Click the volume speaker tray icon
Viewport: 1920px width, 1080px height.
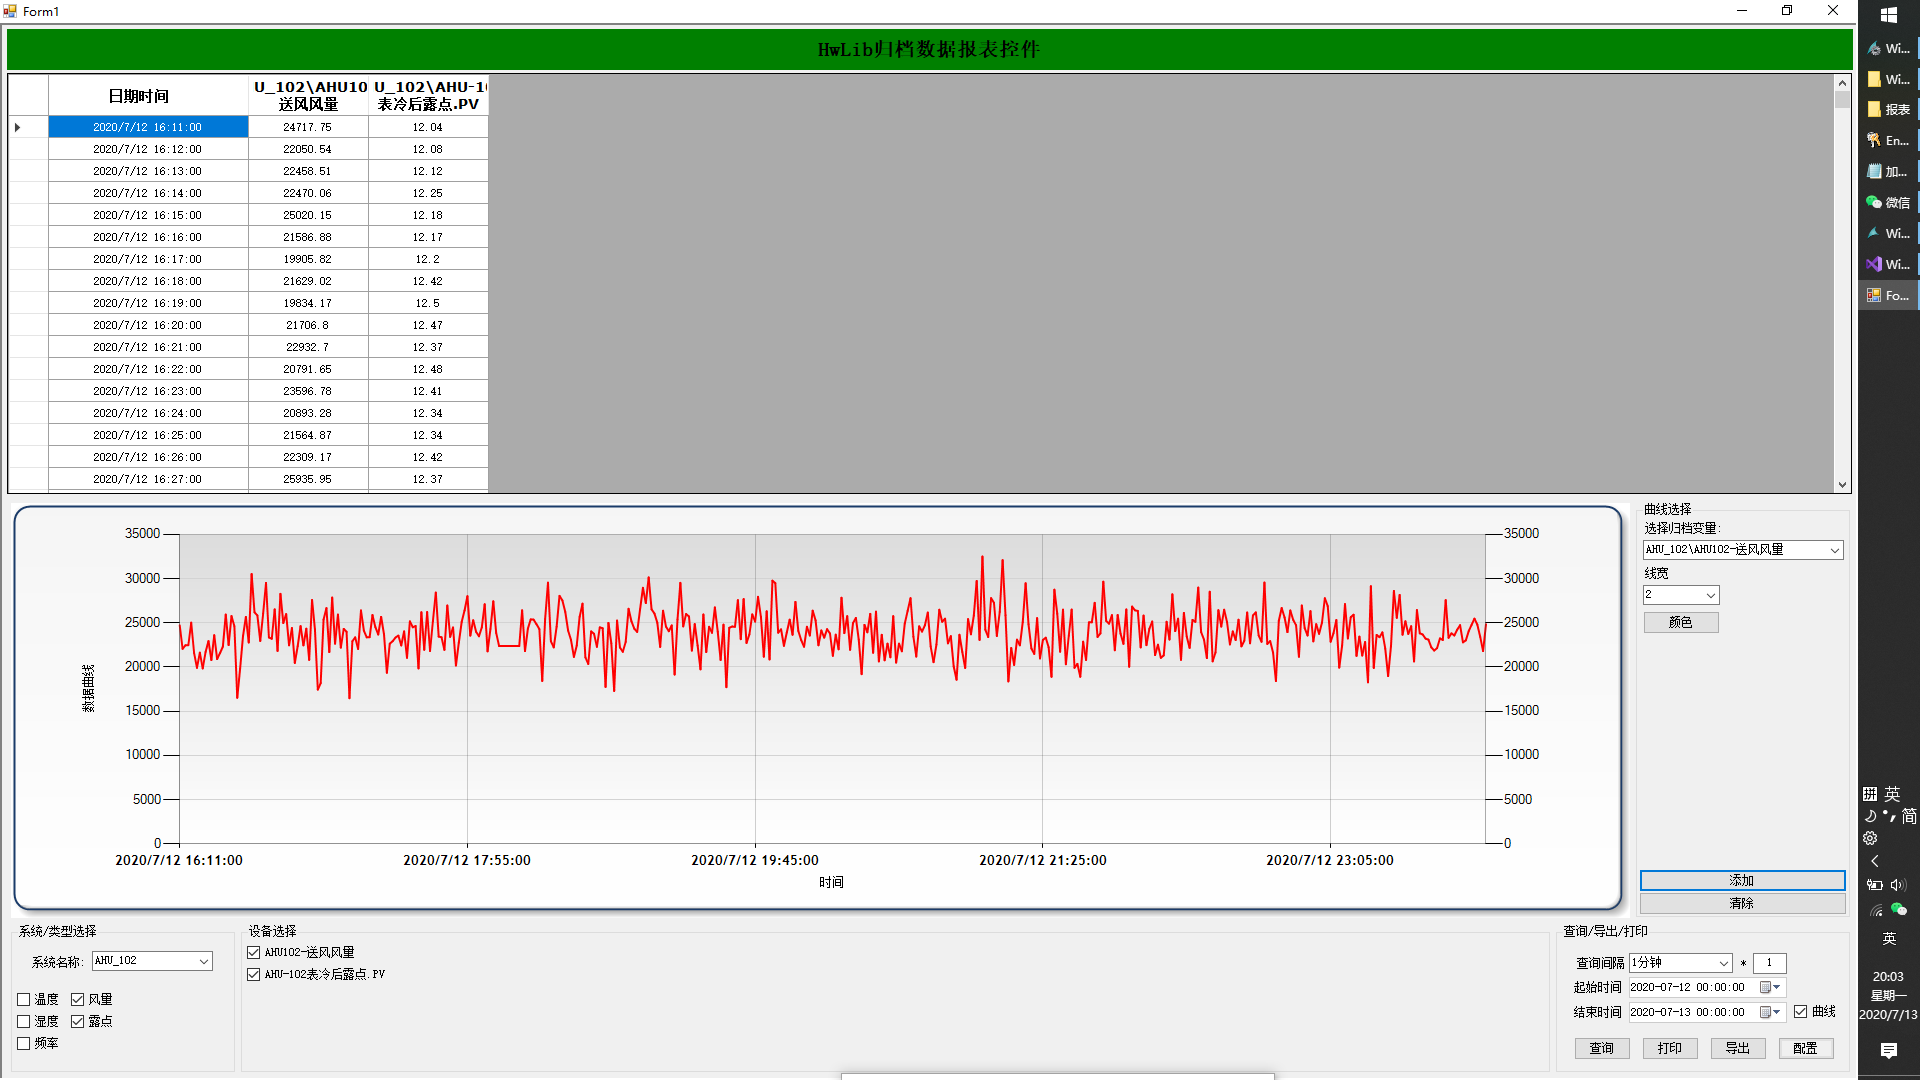pyautogui.click(x=1897, y=885)
